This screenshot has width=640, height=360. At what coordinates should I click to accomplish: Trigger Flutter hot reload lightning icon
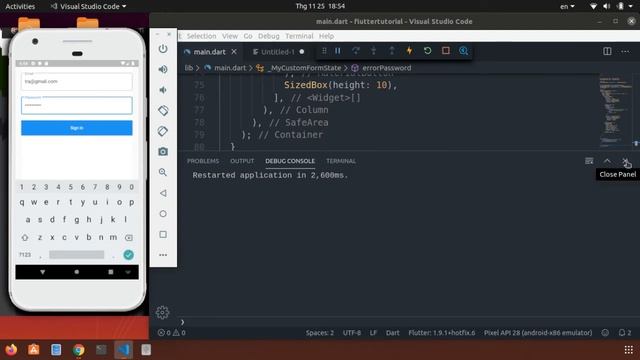[409, 51]
